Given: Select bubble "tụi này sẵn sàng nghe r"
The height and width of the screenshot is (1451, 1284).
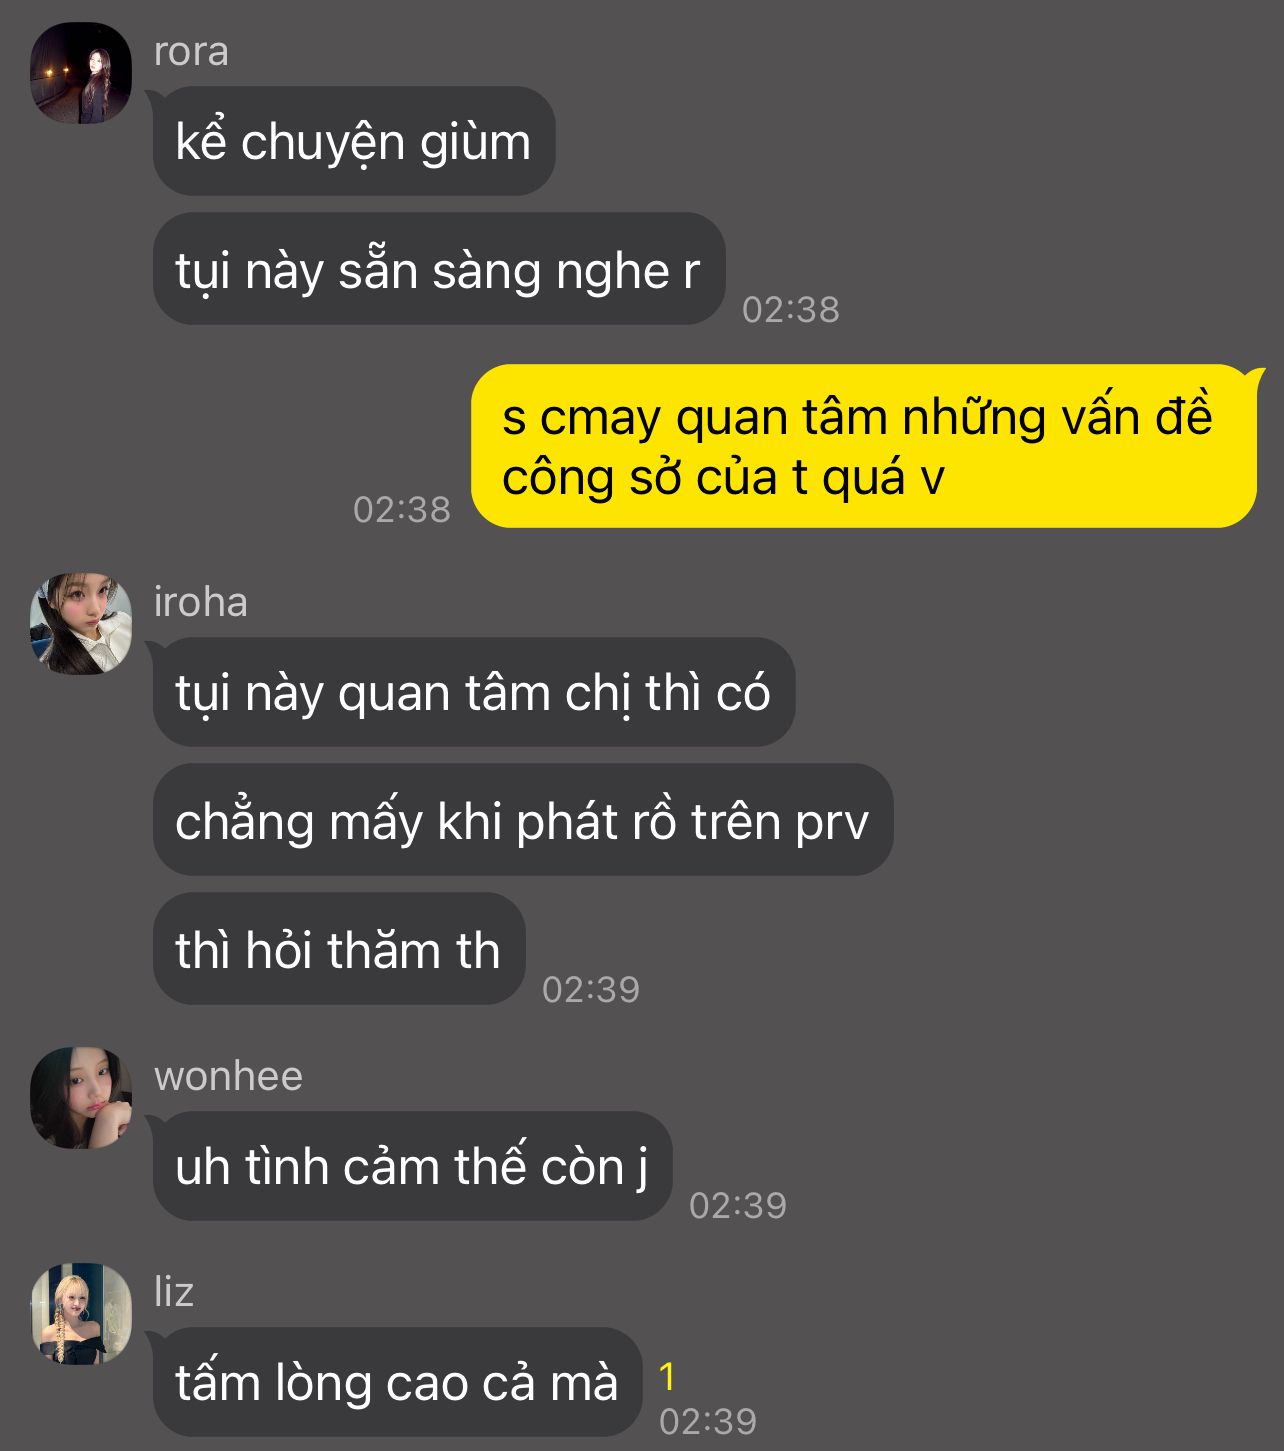Looking at the screenshot, I should pyautogui.click(x=439, y=269).
